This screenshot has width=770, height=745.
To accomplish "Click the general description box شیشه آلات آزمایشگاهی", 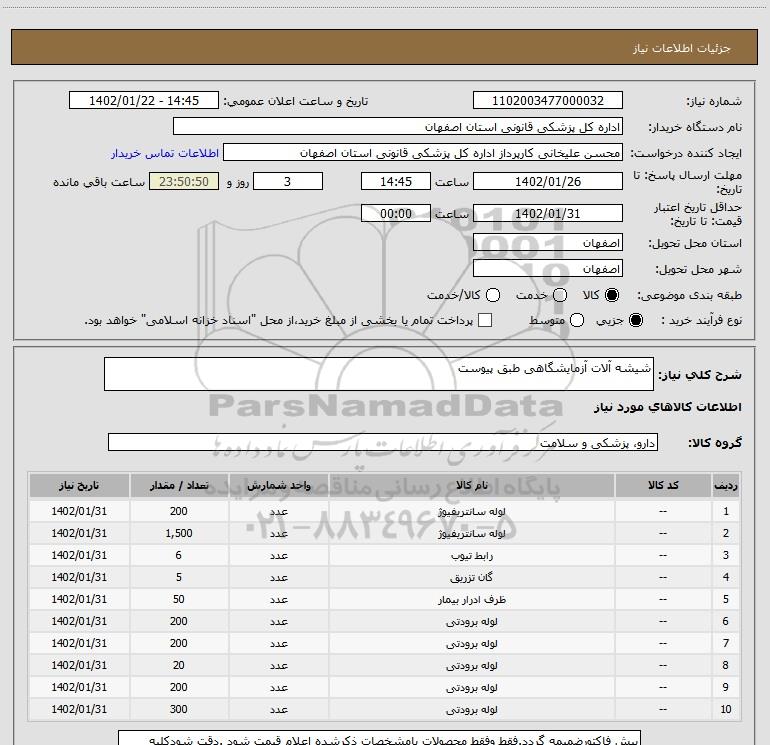I will tap(379, 374).
